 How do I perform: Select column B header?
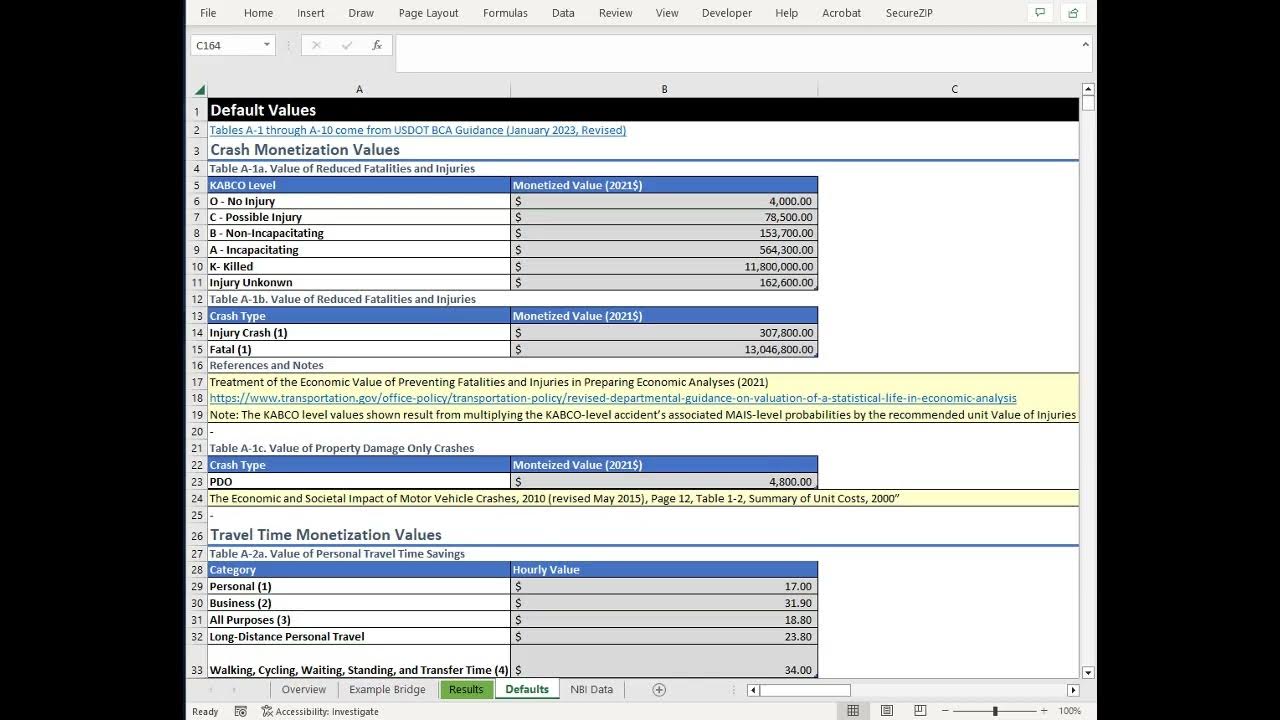point(664,89)
